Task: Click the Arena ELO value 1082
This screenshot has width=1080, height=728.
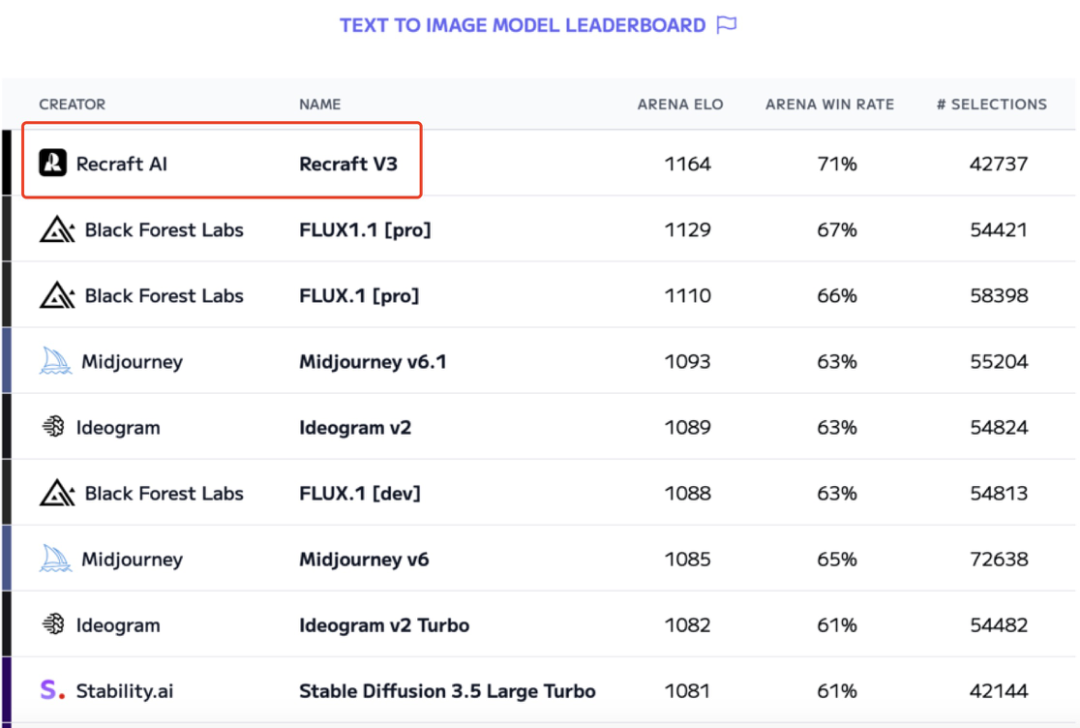Action: pos(687,625)
